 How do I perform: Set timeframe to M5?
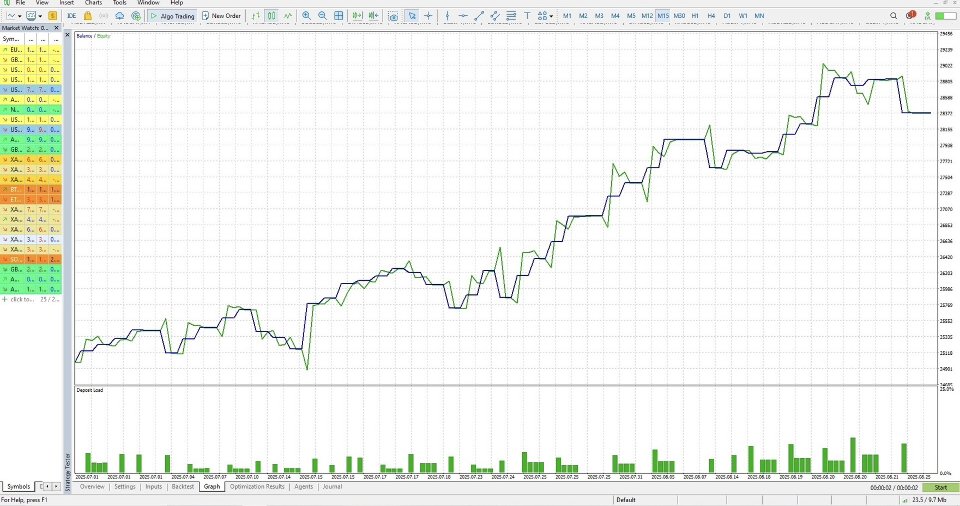631,16
